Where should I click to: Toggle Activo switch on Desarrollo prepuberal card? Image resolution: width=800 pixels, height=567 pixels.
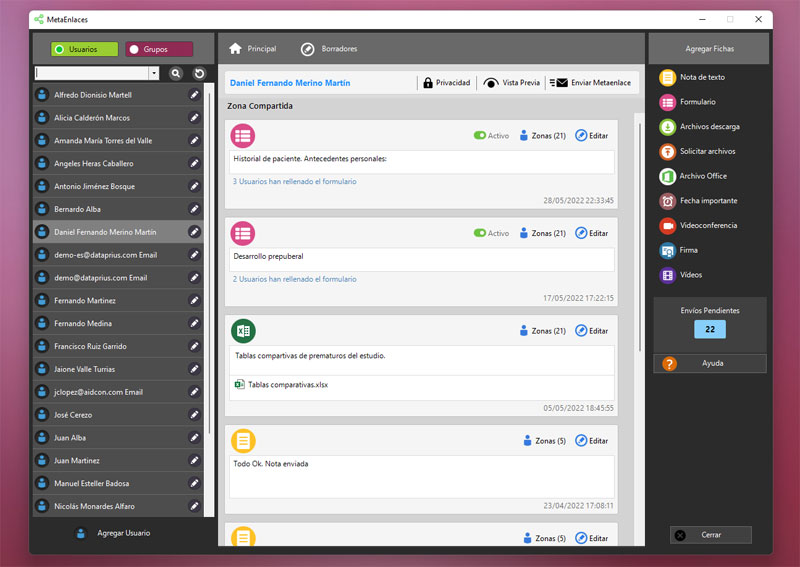480,233
